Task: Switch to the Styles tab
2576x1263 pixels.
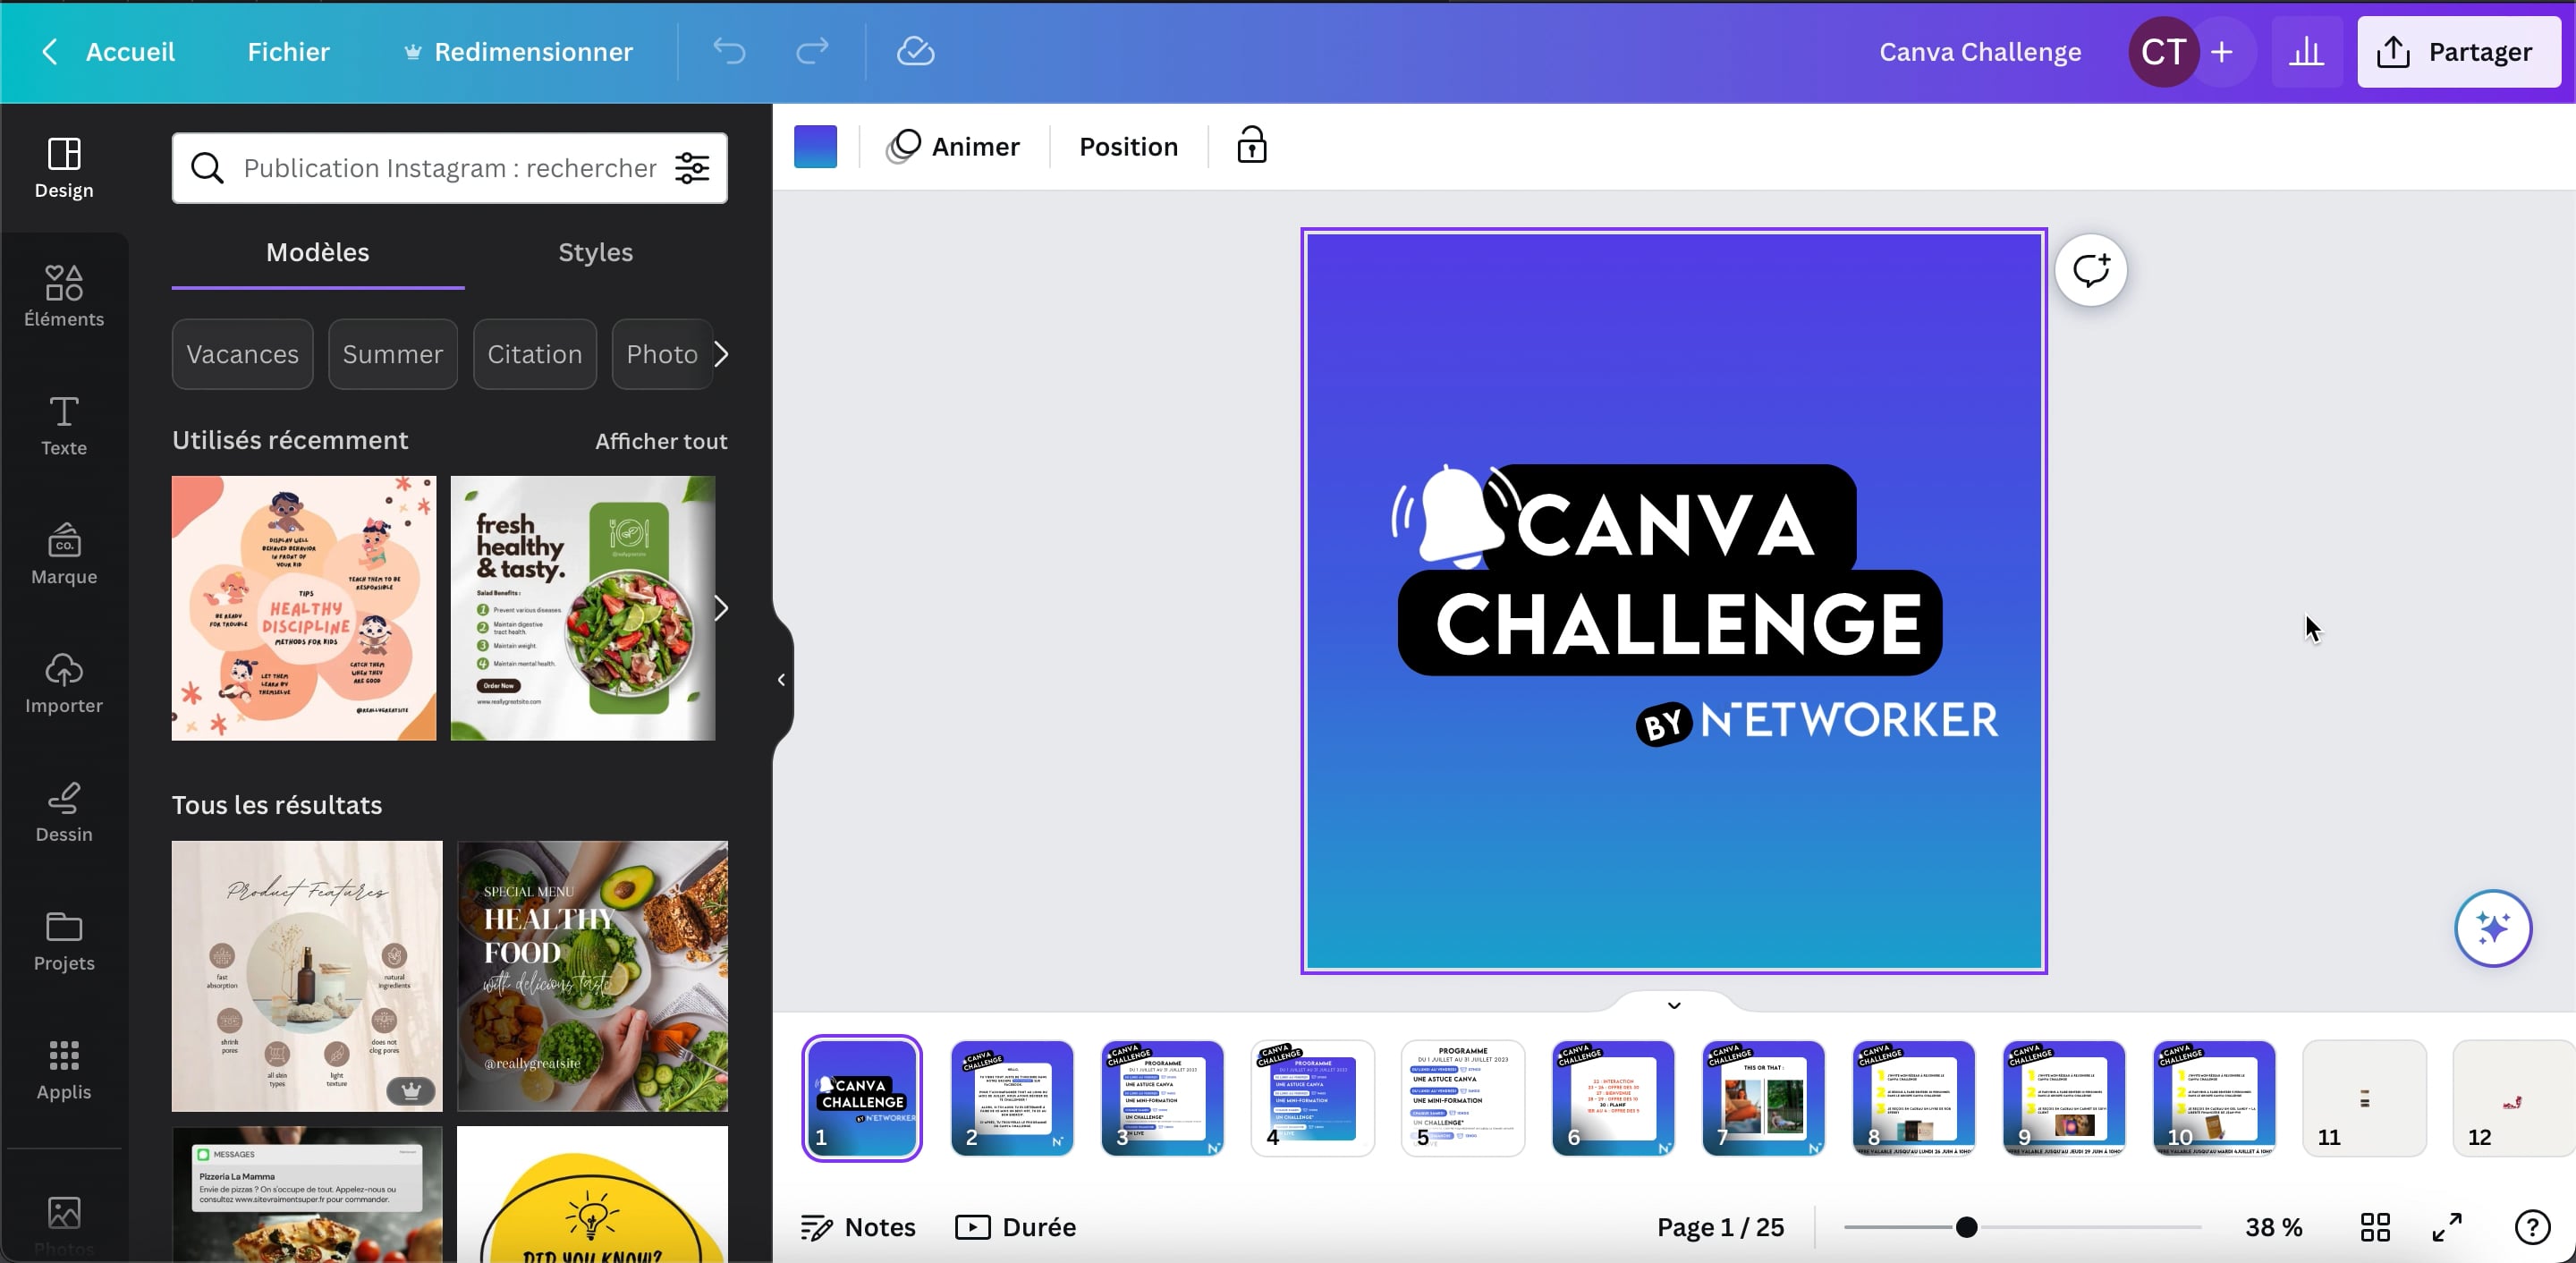Action: (595, 252)
